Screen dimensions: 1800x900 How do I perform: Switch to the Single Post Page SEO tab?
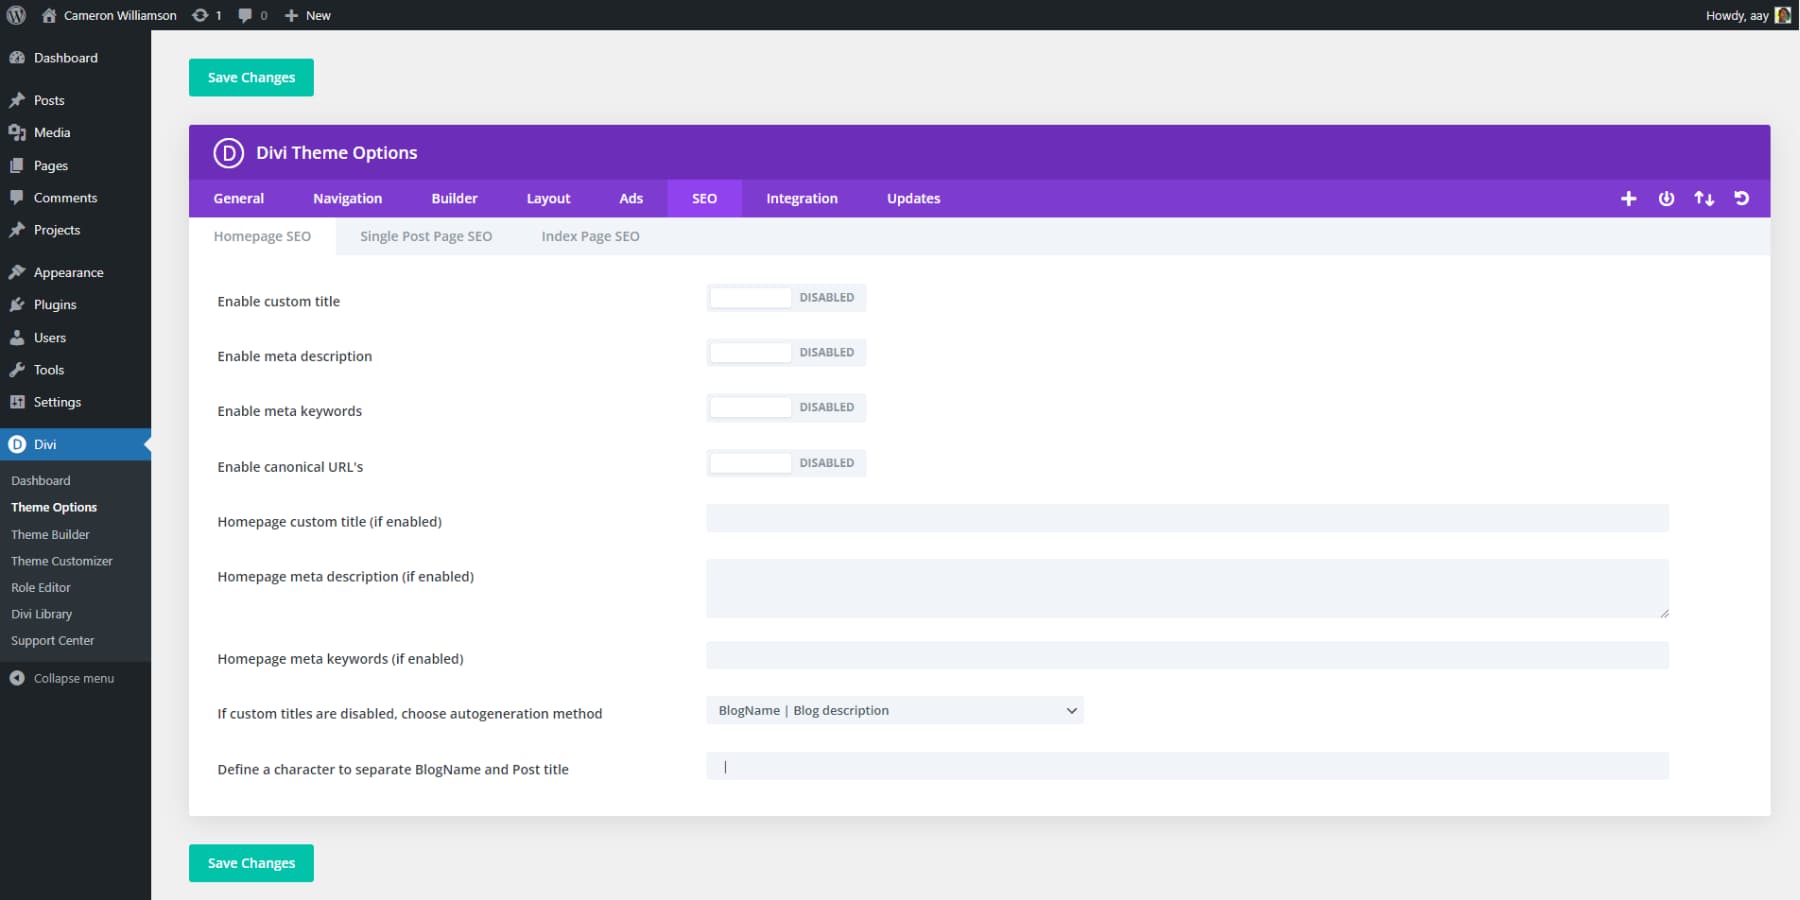pyautogui.click(x=425, y=236)
